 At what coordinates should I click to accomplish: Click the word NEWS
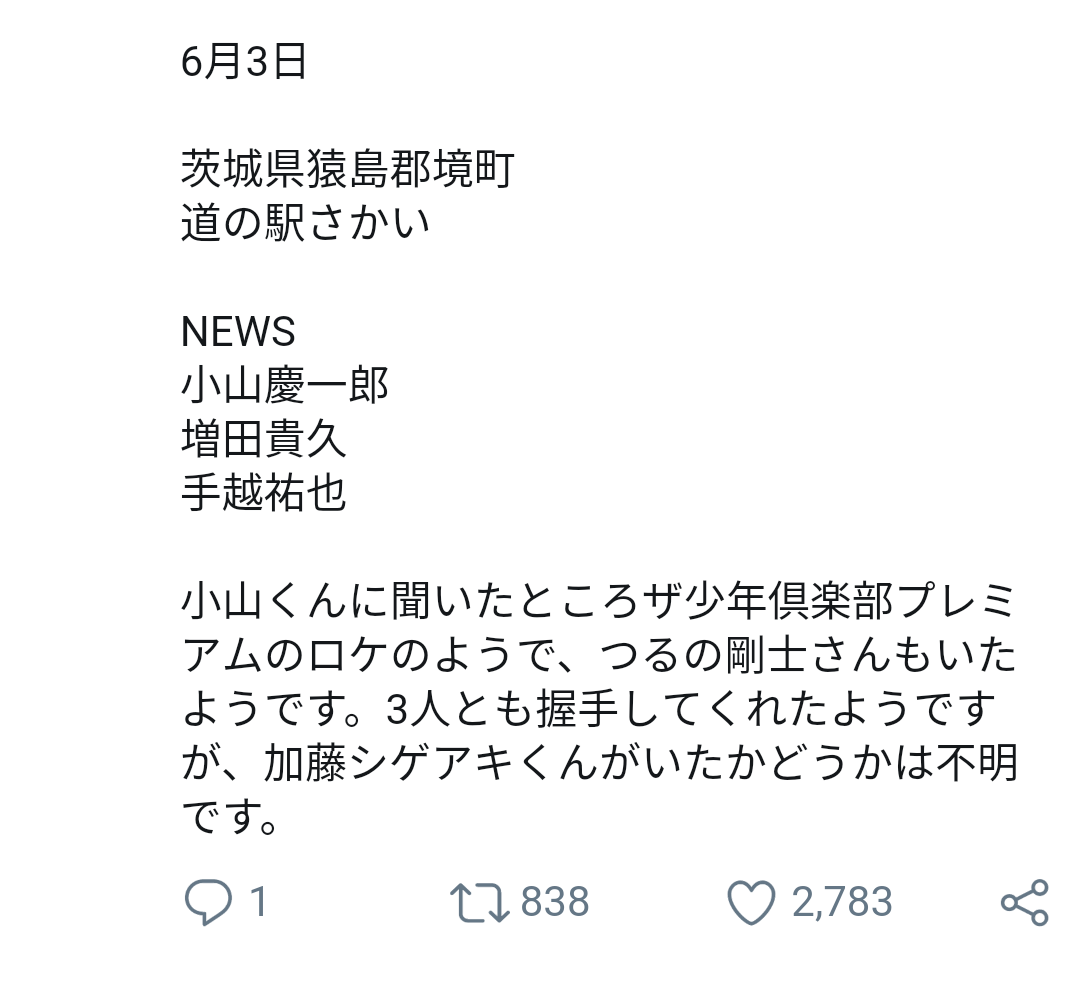click(238, 331)
